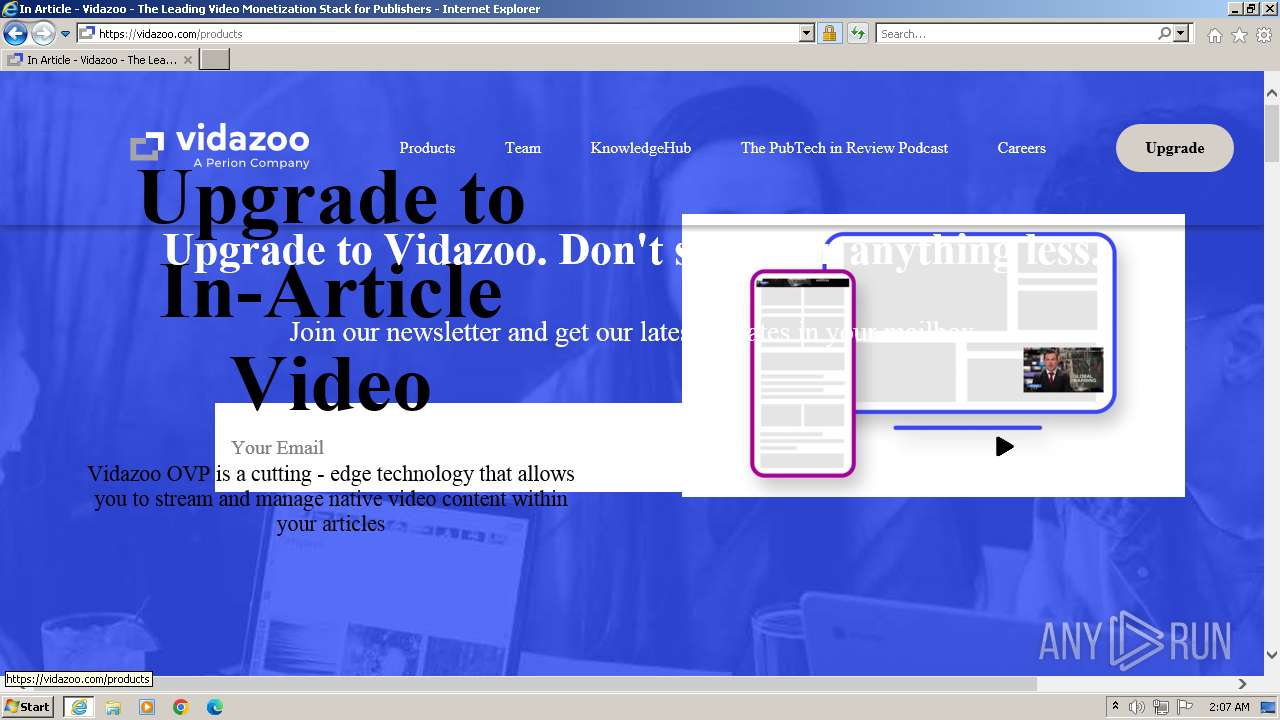1280x720 pixels.
Task: Click the network tray icon
Action: coord(1161,707)
